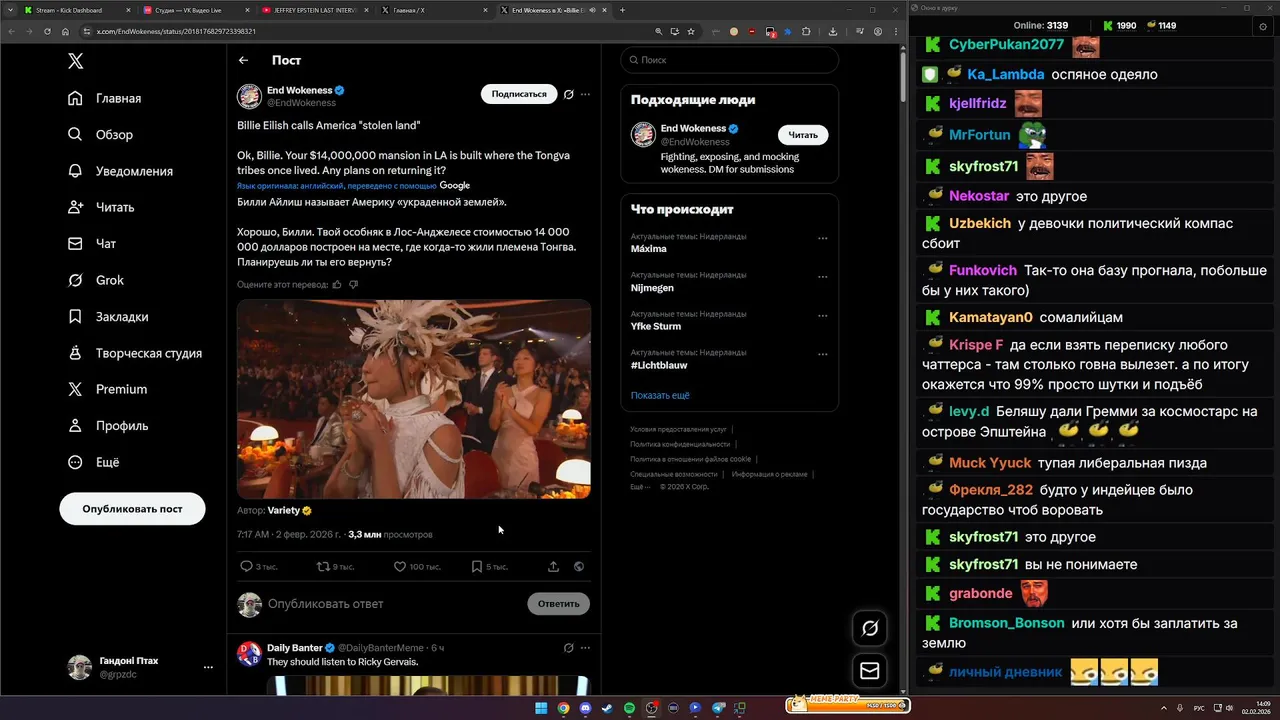1280x720 pixels.
Task: Click Показать ещё link
Action: pyautogui.click(x=660, y=395)
